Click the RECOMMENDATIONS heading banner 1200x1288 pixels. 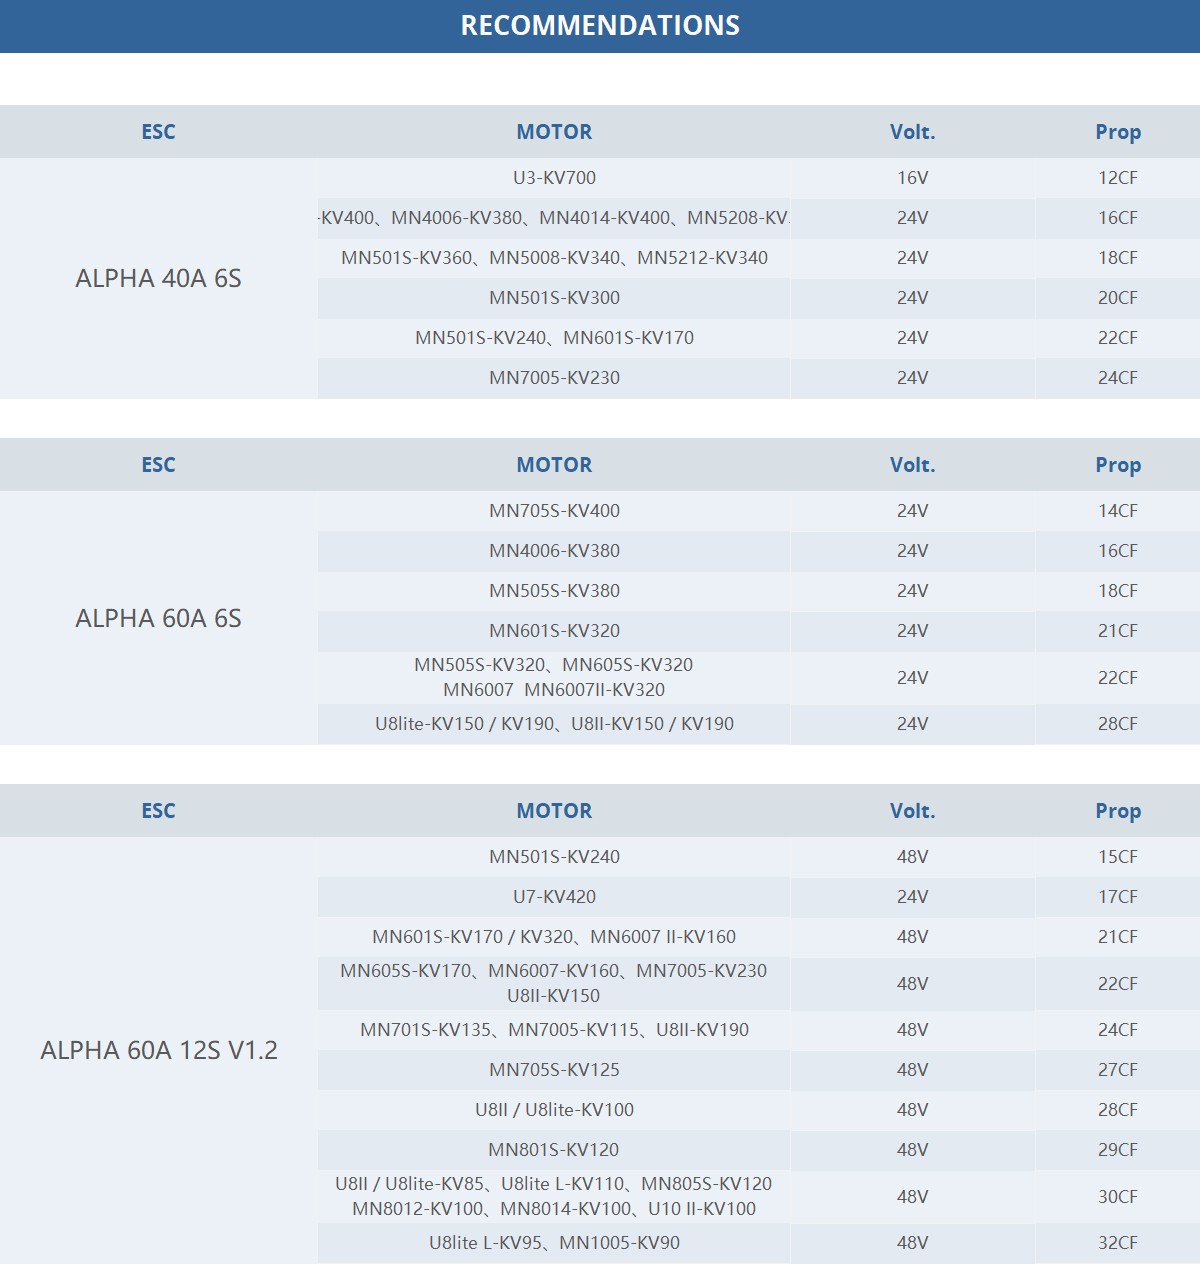600,26
